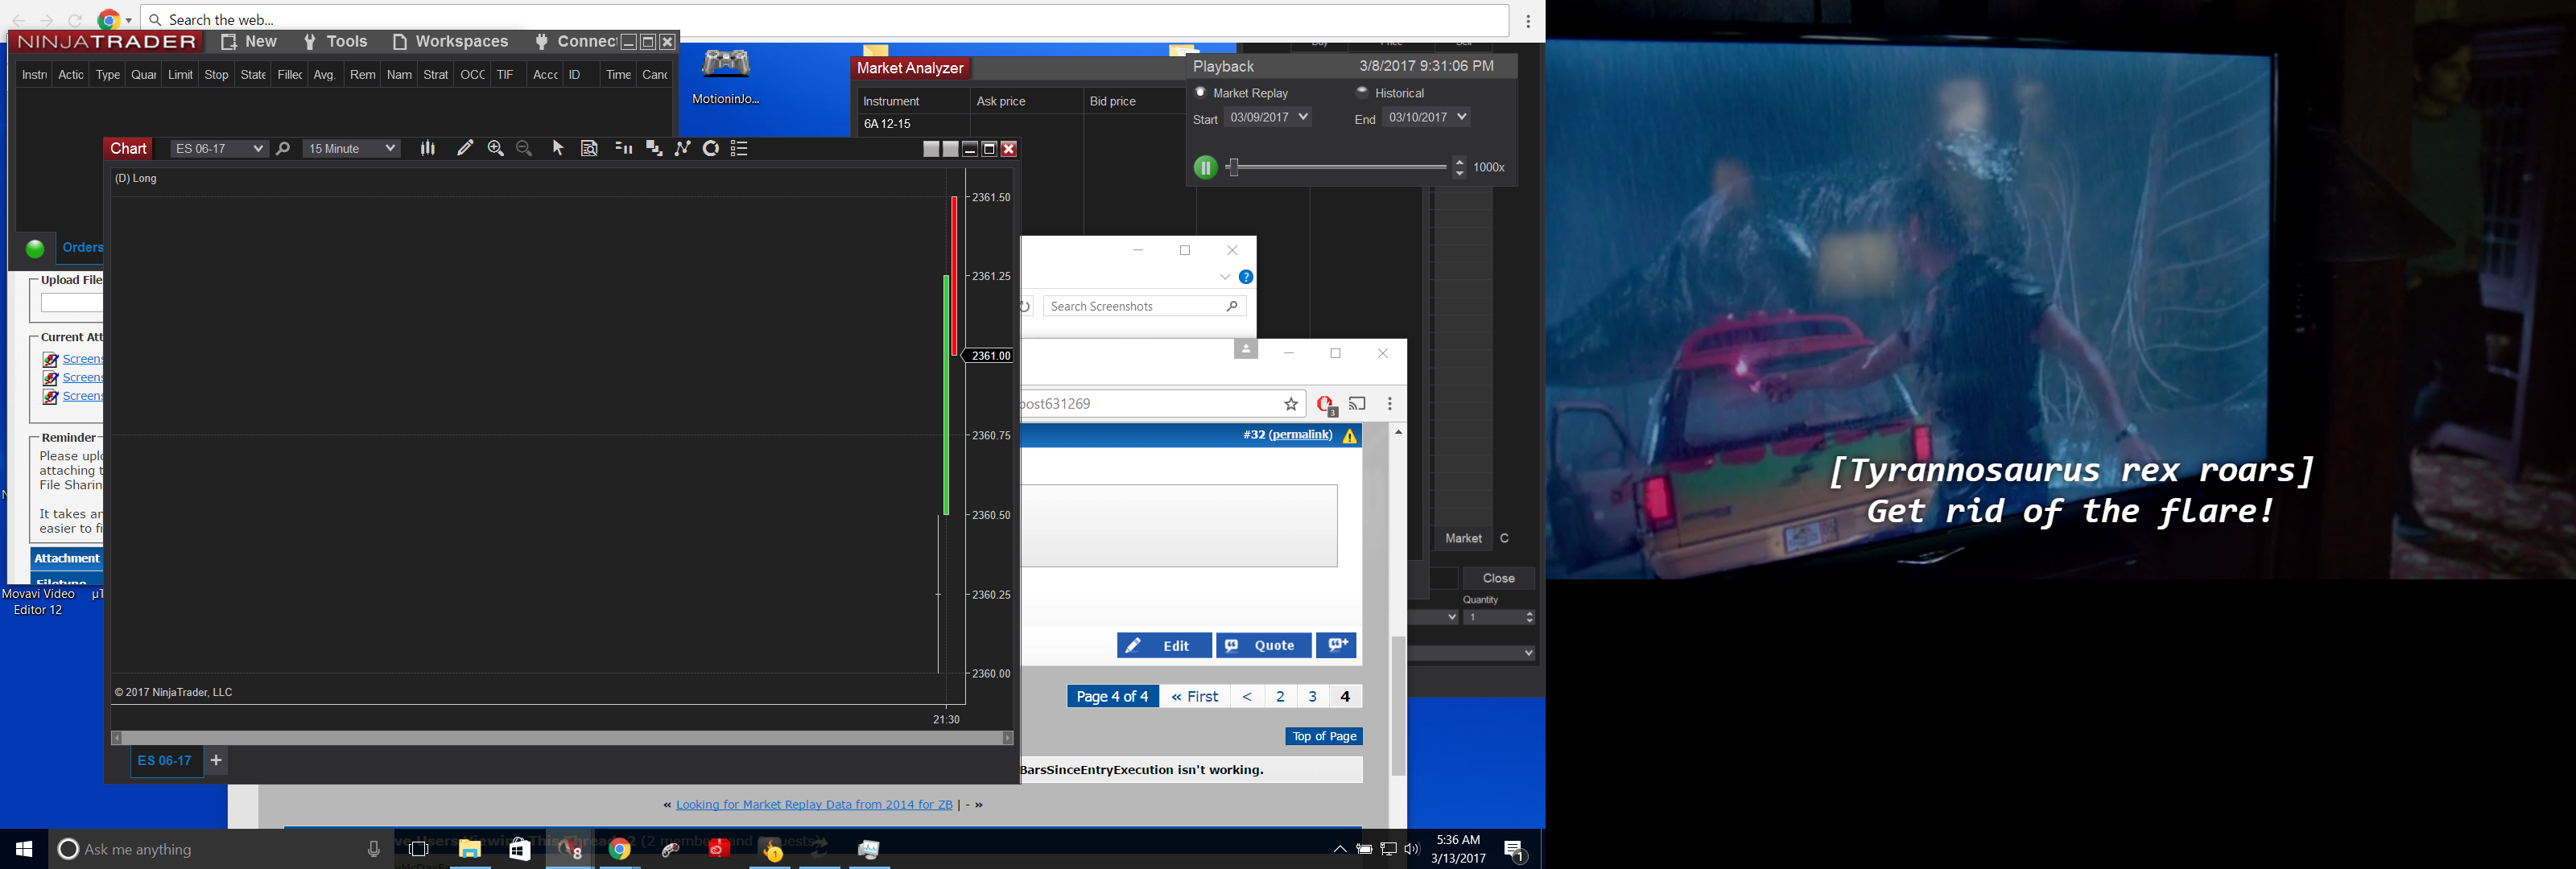Add a new chart tab with plus
Viewport: 2576px width, 869px height.
pyautogui.click(x=216, y=761)
